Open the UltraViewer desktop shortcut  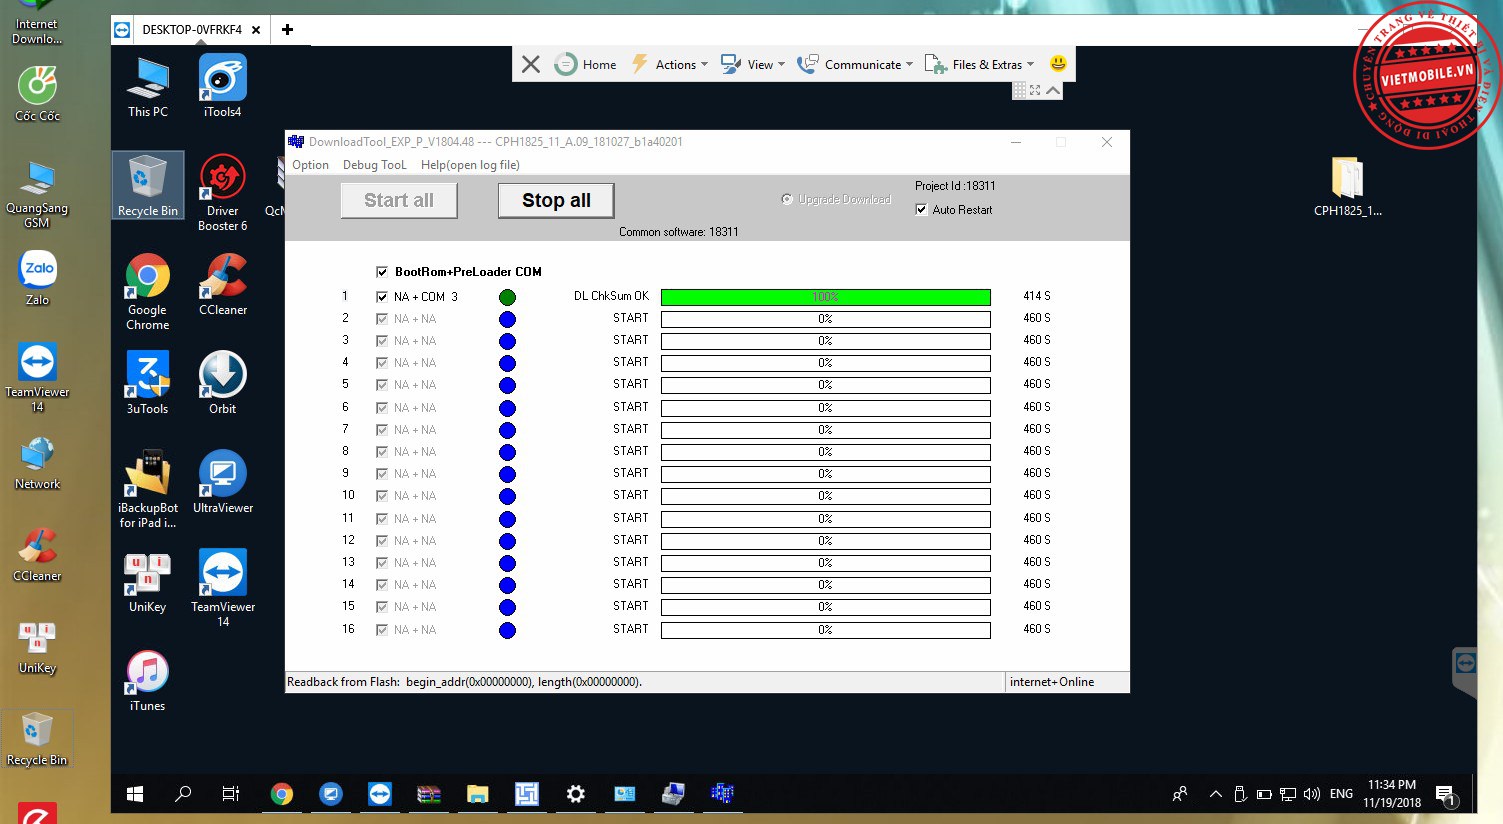[x=222, y=482]
